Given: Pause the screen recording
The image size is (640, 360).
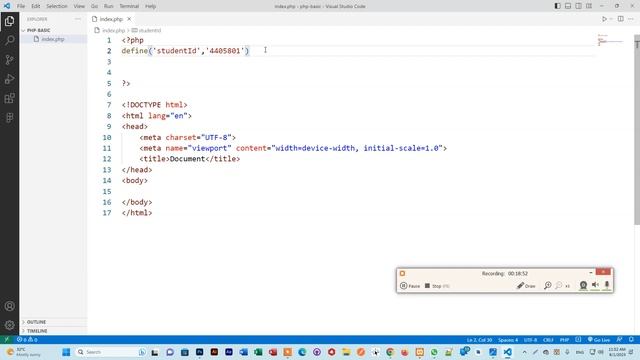Looking at the screenshot, I should coord(410,286).
